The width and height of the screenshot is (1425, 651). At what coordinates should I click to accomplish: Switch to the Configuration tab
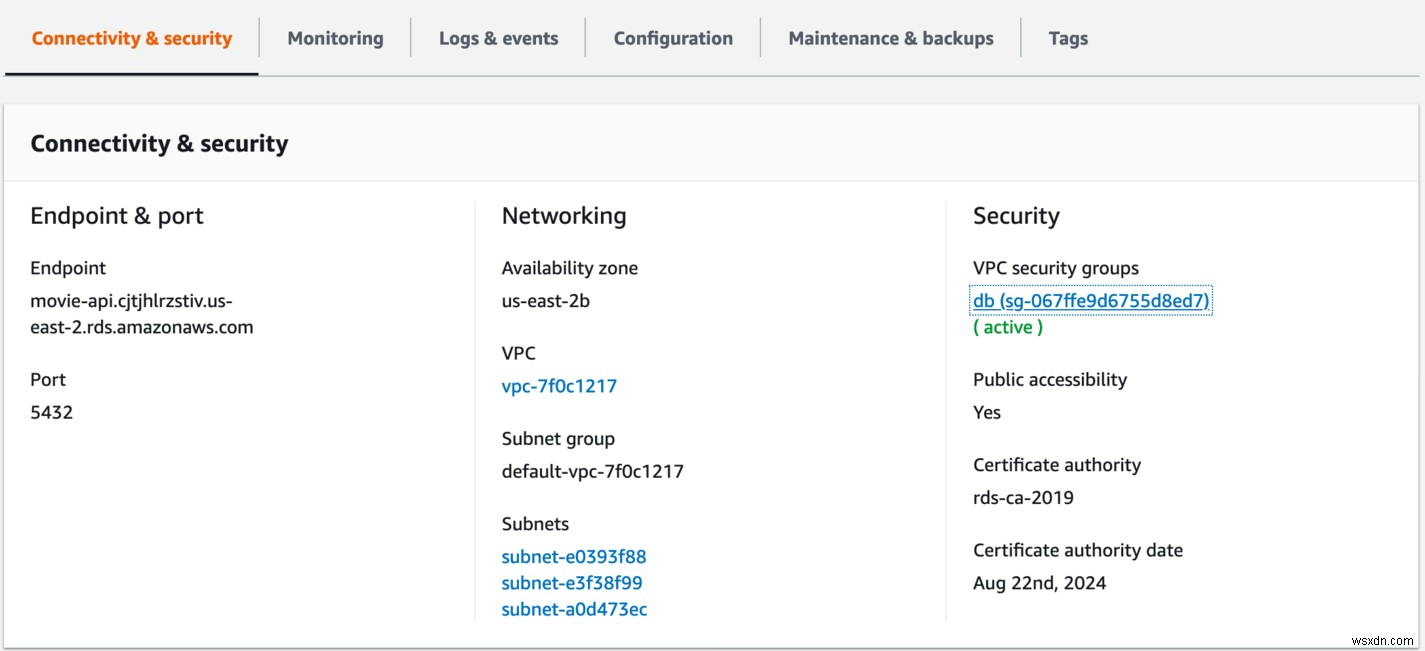tap(672, 38)
